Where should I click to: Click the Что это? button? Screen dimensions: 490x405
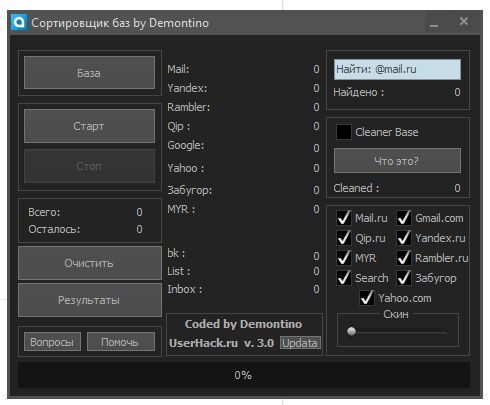tap(397, 161)
